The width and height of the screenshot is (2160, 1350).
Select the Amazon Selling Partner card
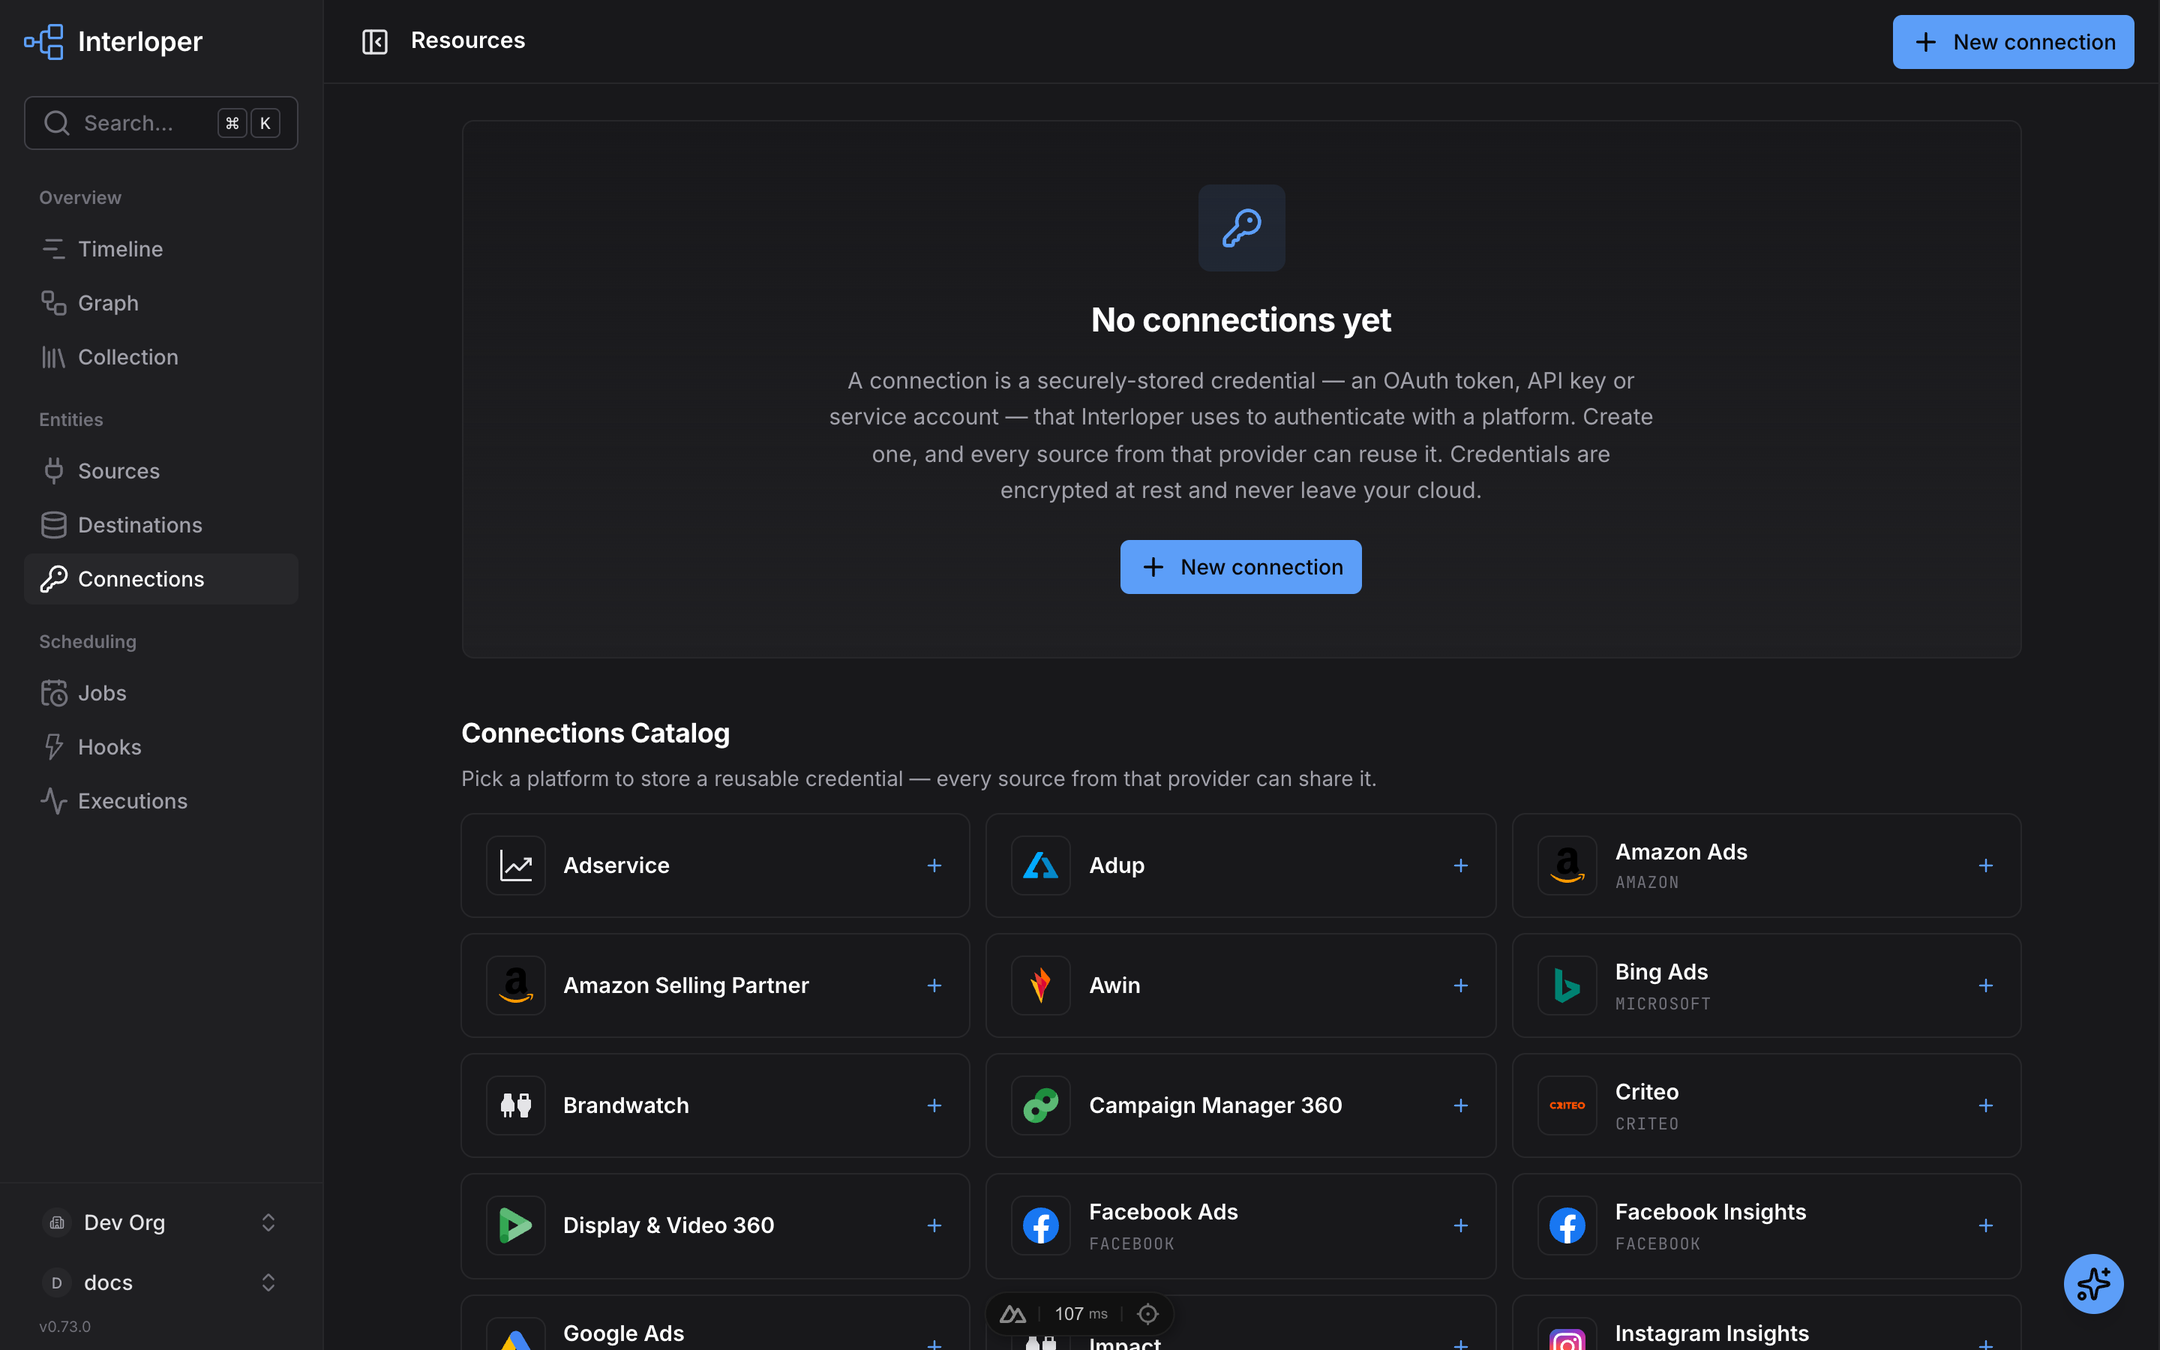point(715,985)
